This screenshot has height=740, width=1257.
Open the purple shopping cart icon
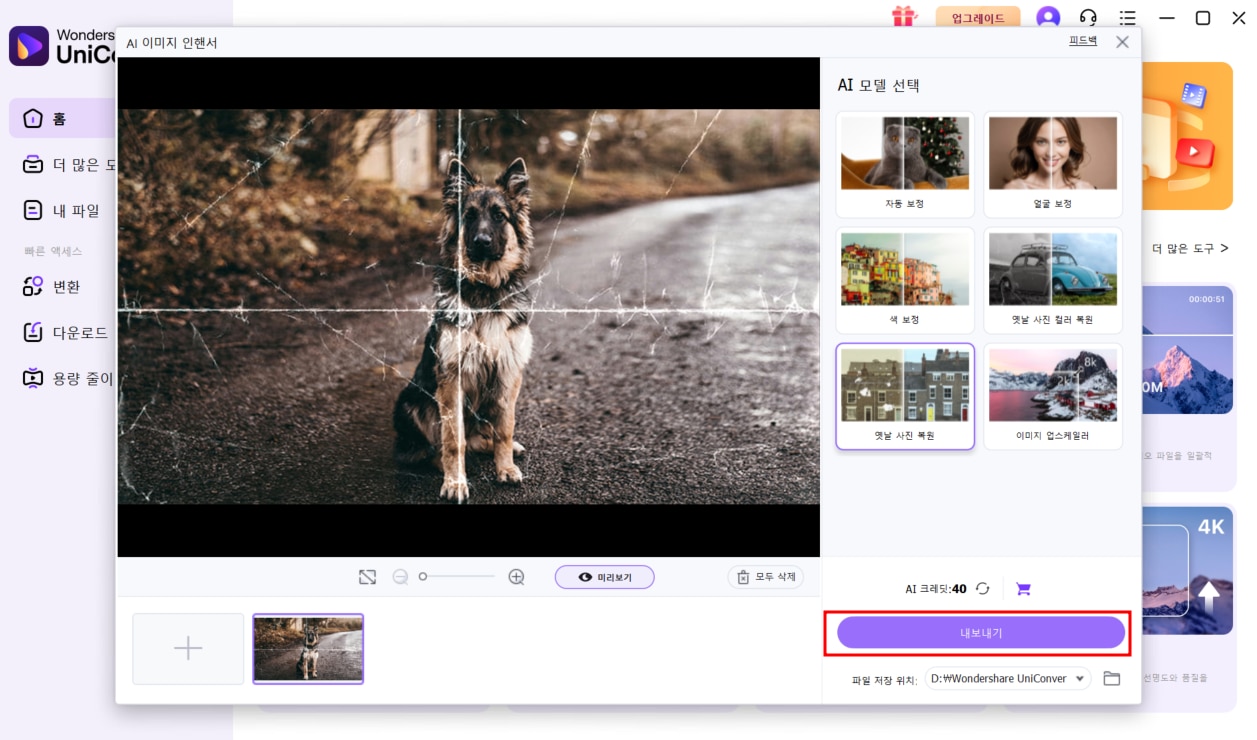1023,589
